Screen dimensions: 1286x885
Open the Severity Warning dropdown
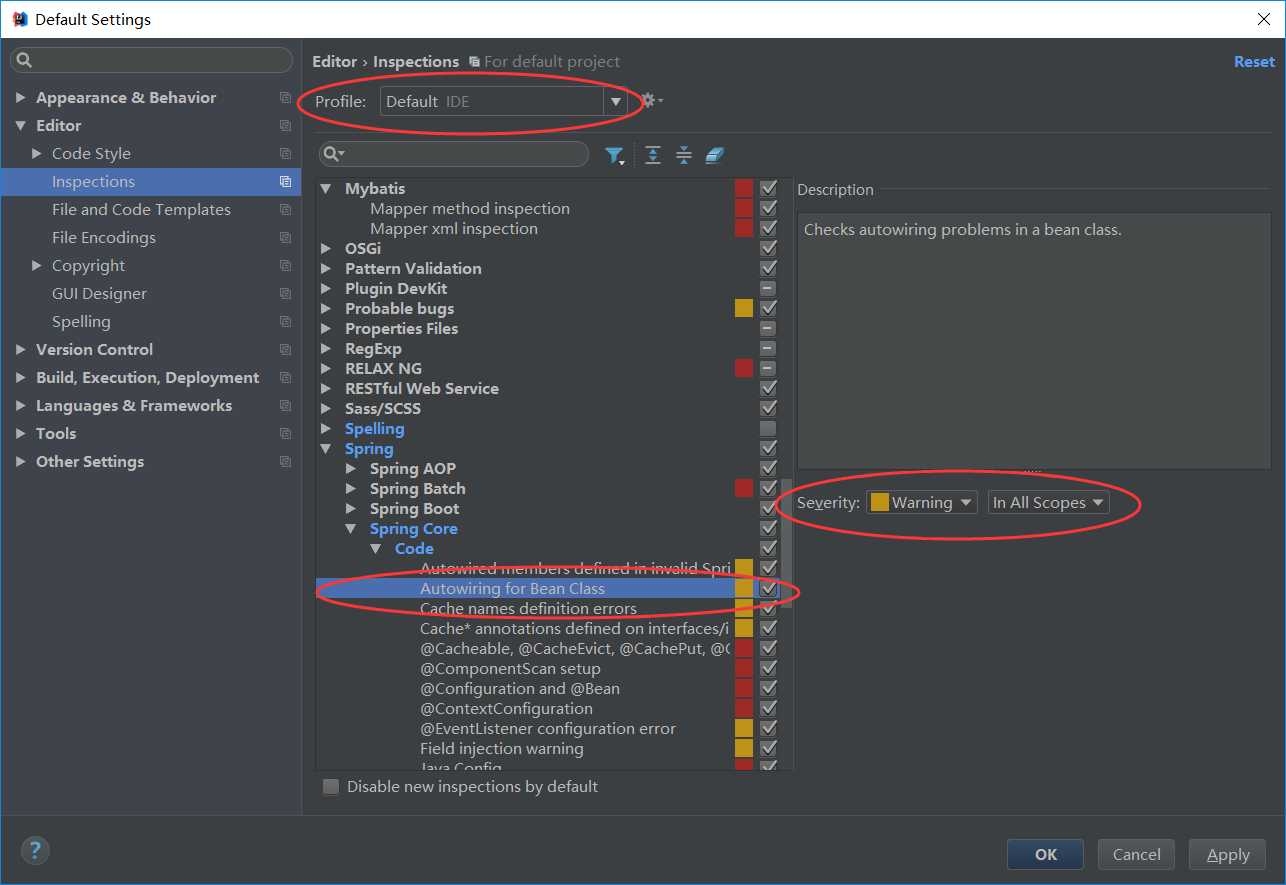click(922, 503)
